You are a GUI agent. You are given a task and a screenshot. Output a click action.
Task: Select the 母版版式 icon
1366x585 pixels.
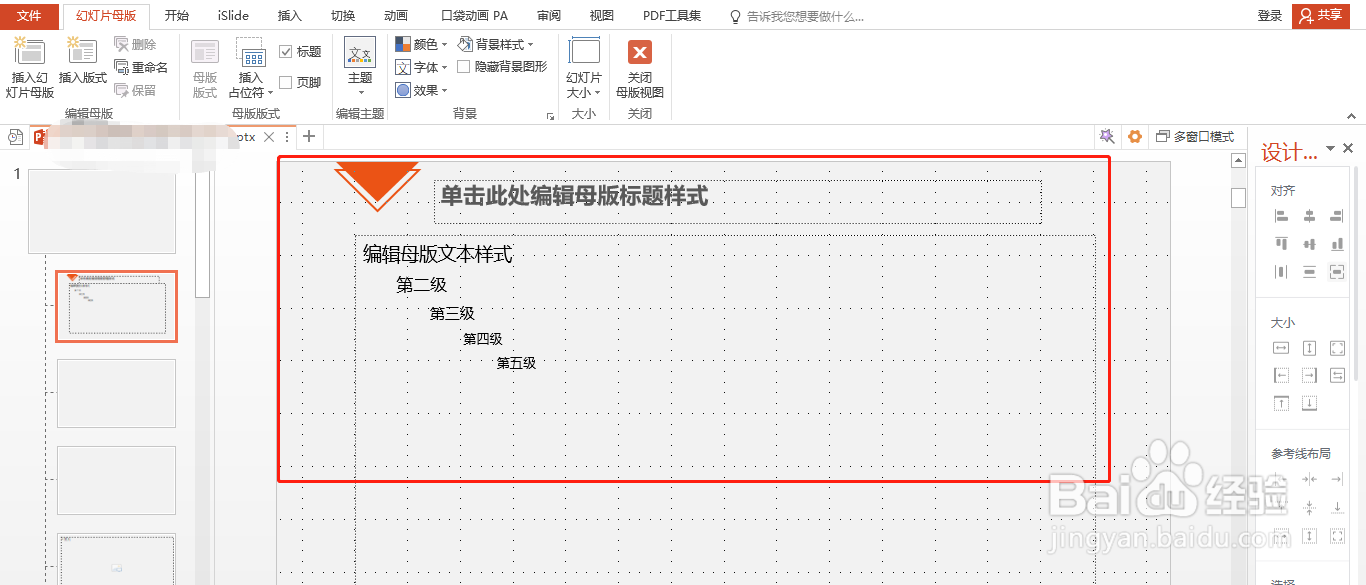tap(203, 65)
